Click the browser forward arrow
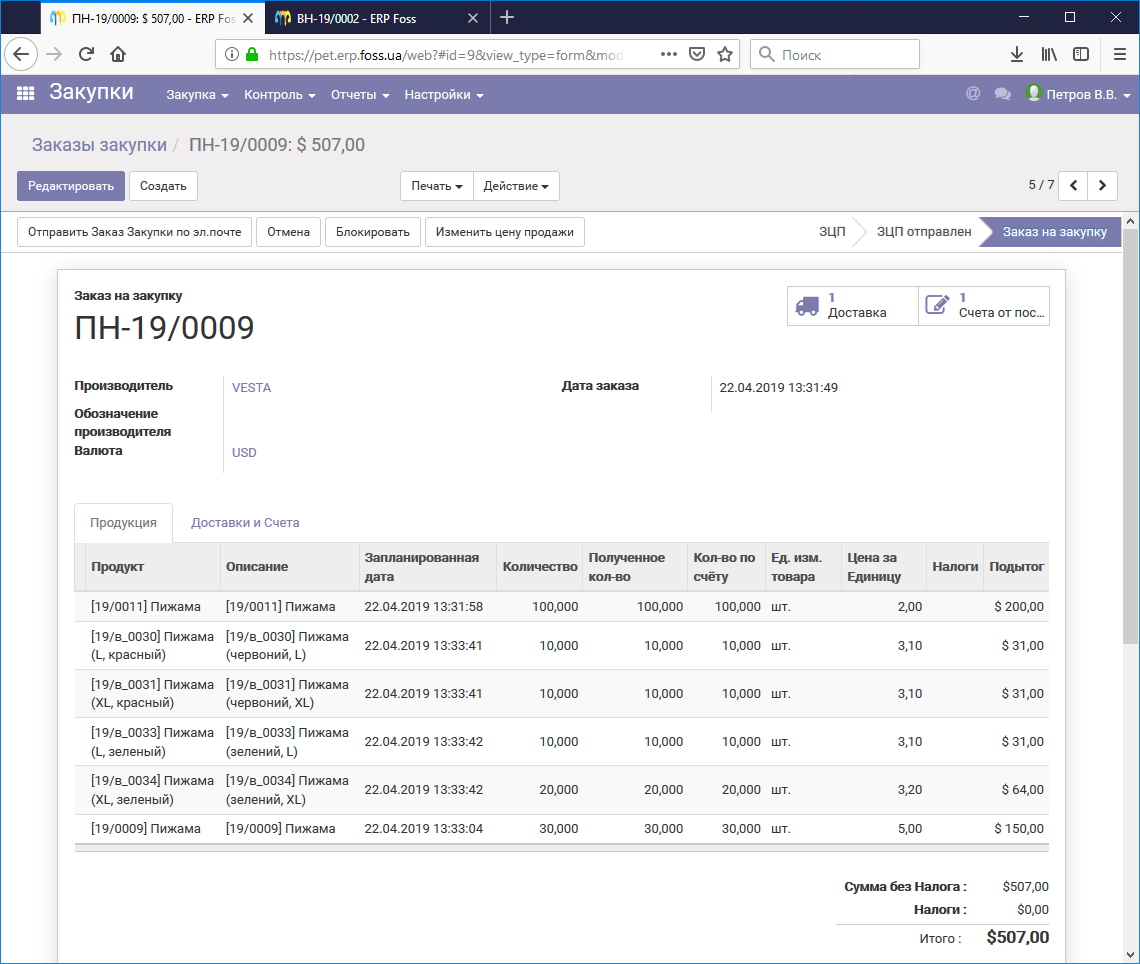The height and width of the screenshot is (964, 1140). coord(54,54)
